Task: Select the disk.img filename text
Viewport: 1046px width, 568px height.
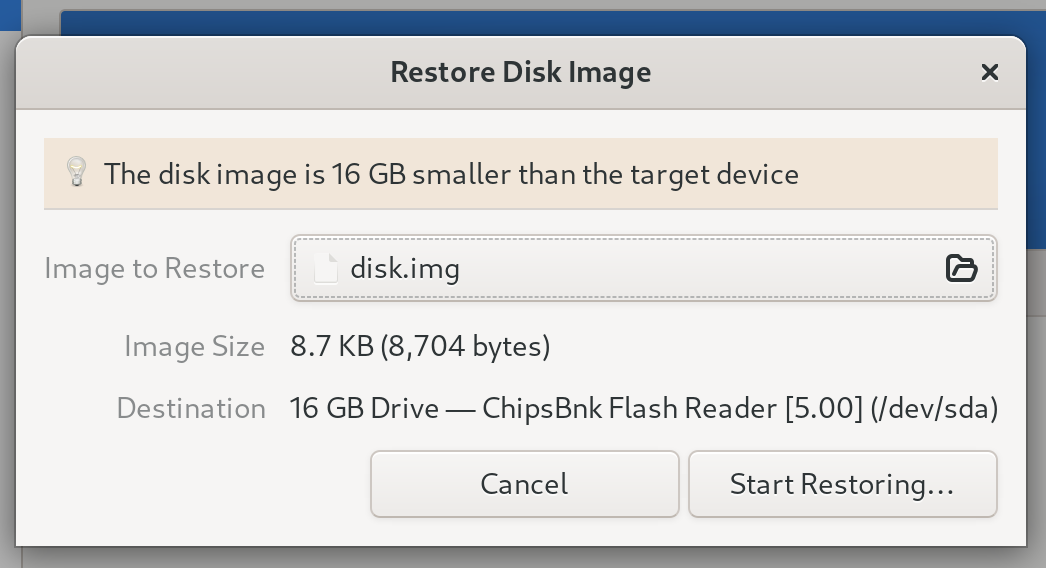Action: pos(404,269)
